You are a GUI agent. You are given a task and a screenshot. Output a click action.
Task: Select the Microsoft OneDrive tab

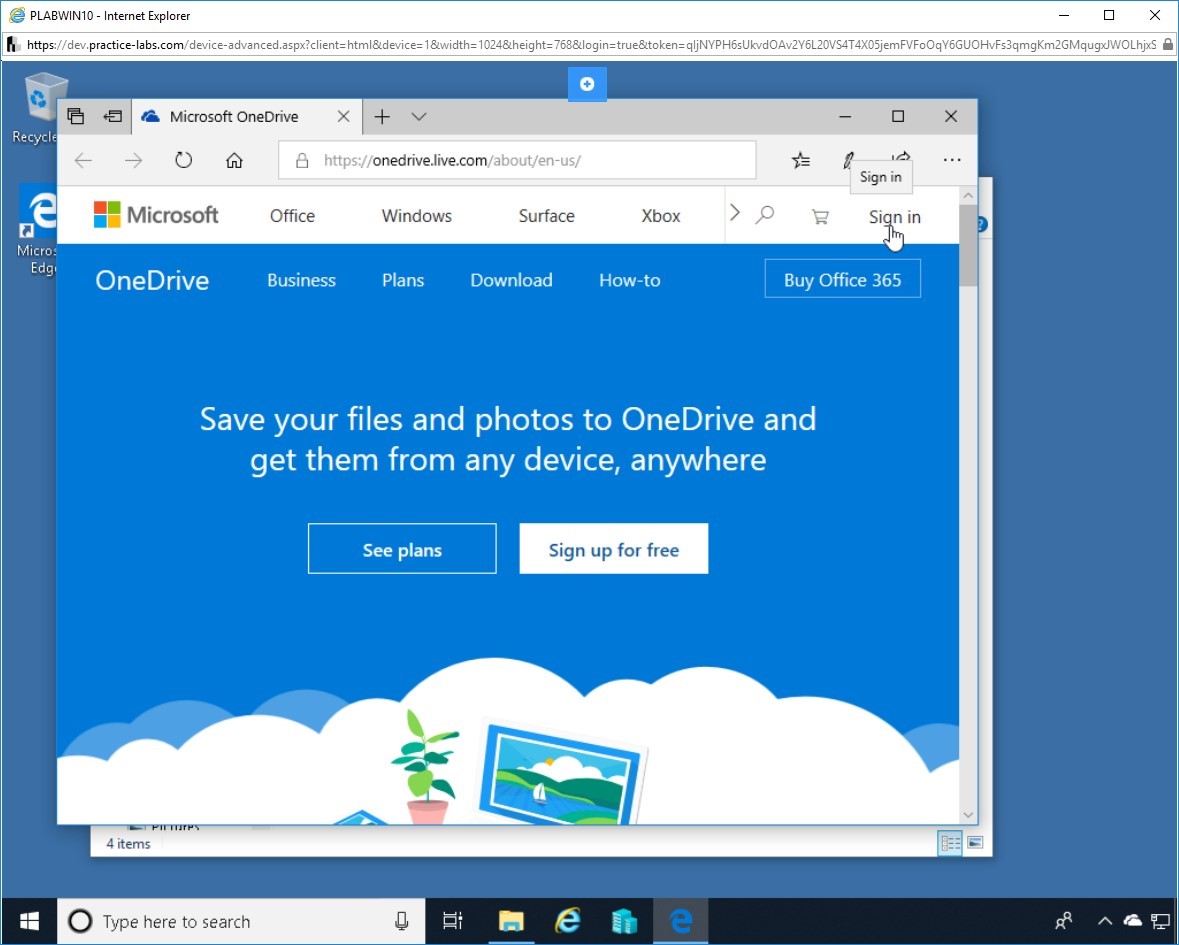(x=247, y=117)
